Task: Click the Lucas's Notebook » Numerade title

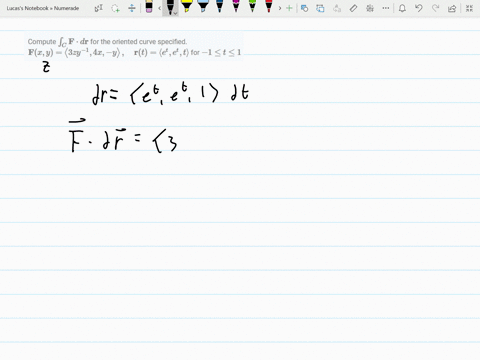Action: (43, 8)
